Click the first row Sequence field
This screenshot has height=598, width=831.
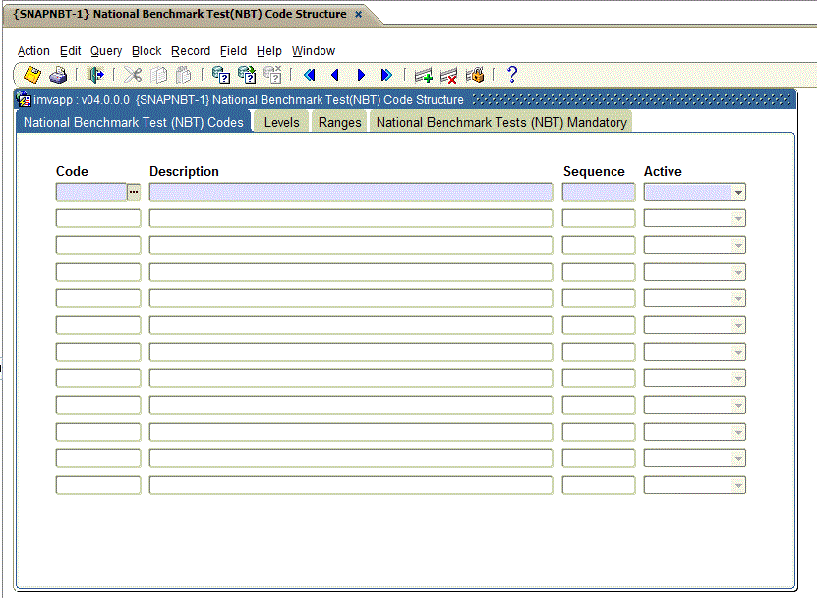597,192
